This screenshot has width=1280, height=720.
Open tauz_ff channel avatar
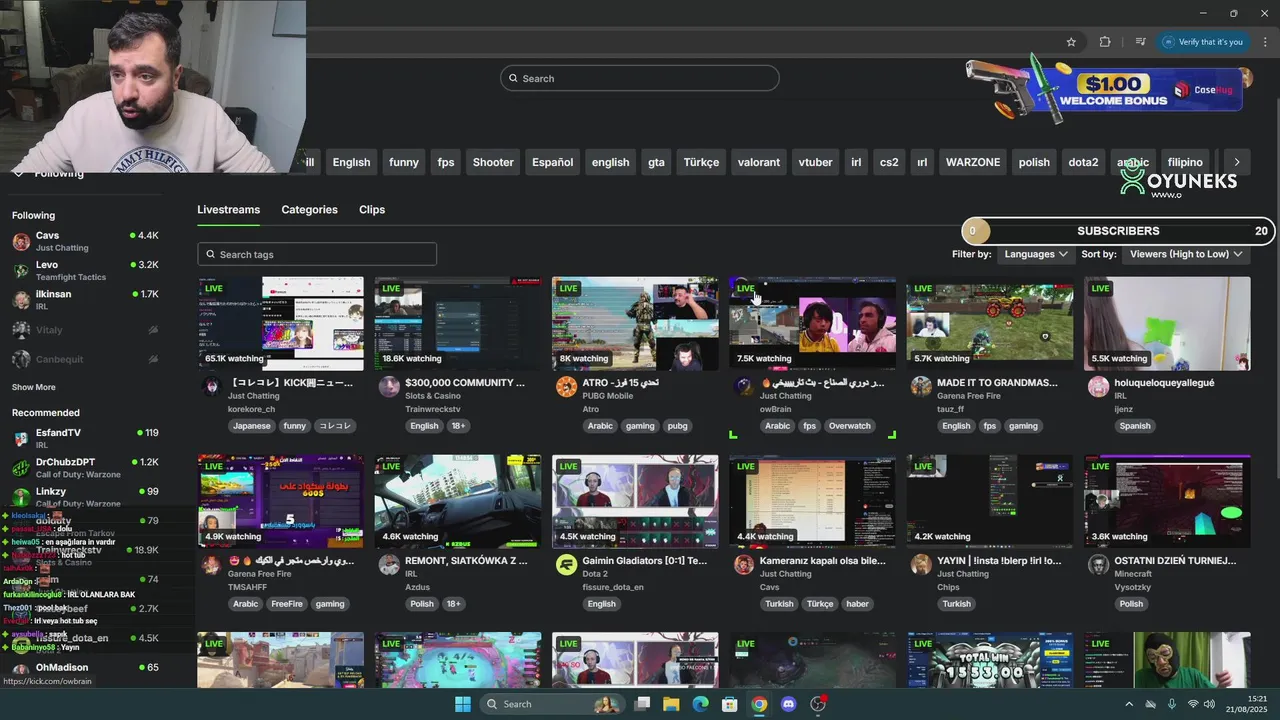point(921,387)
